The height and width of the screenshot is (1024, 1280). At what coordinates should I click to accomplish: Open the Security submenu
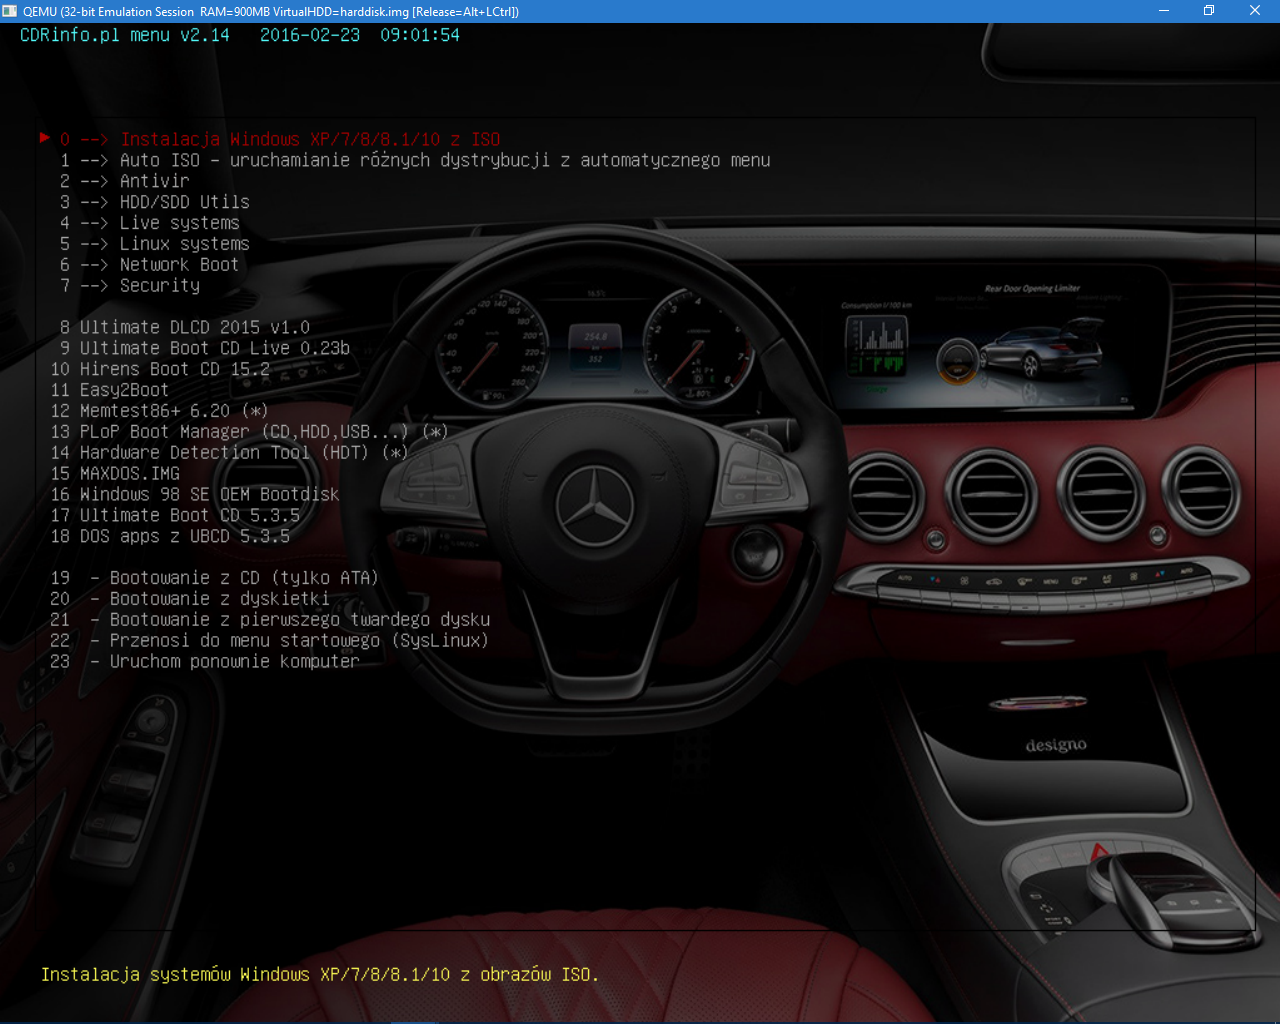click(x=130, y=287)
